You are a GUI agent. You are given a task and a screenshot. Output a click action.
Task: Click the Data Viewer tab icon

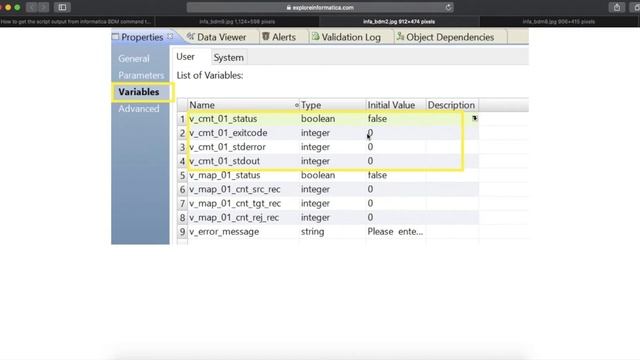pyautogui.click(x=191, y=36)
